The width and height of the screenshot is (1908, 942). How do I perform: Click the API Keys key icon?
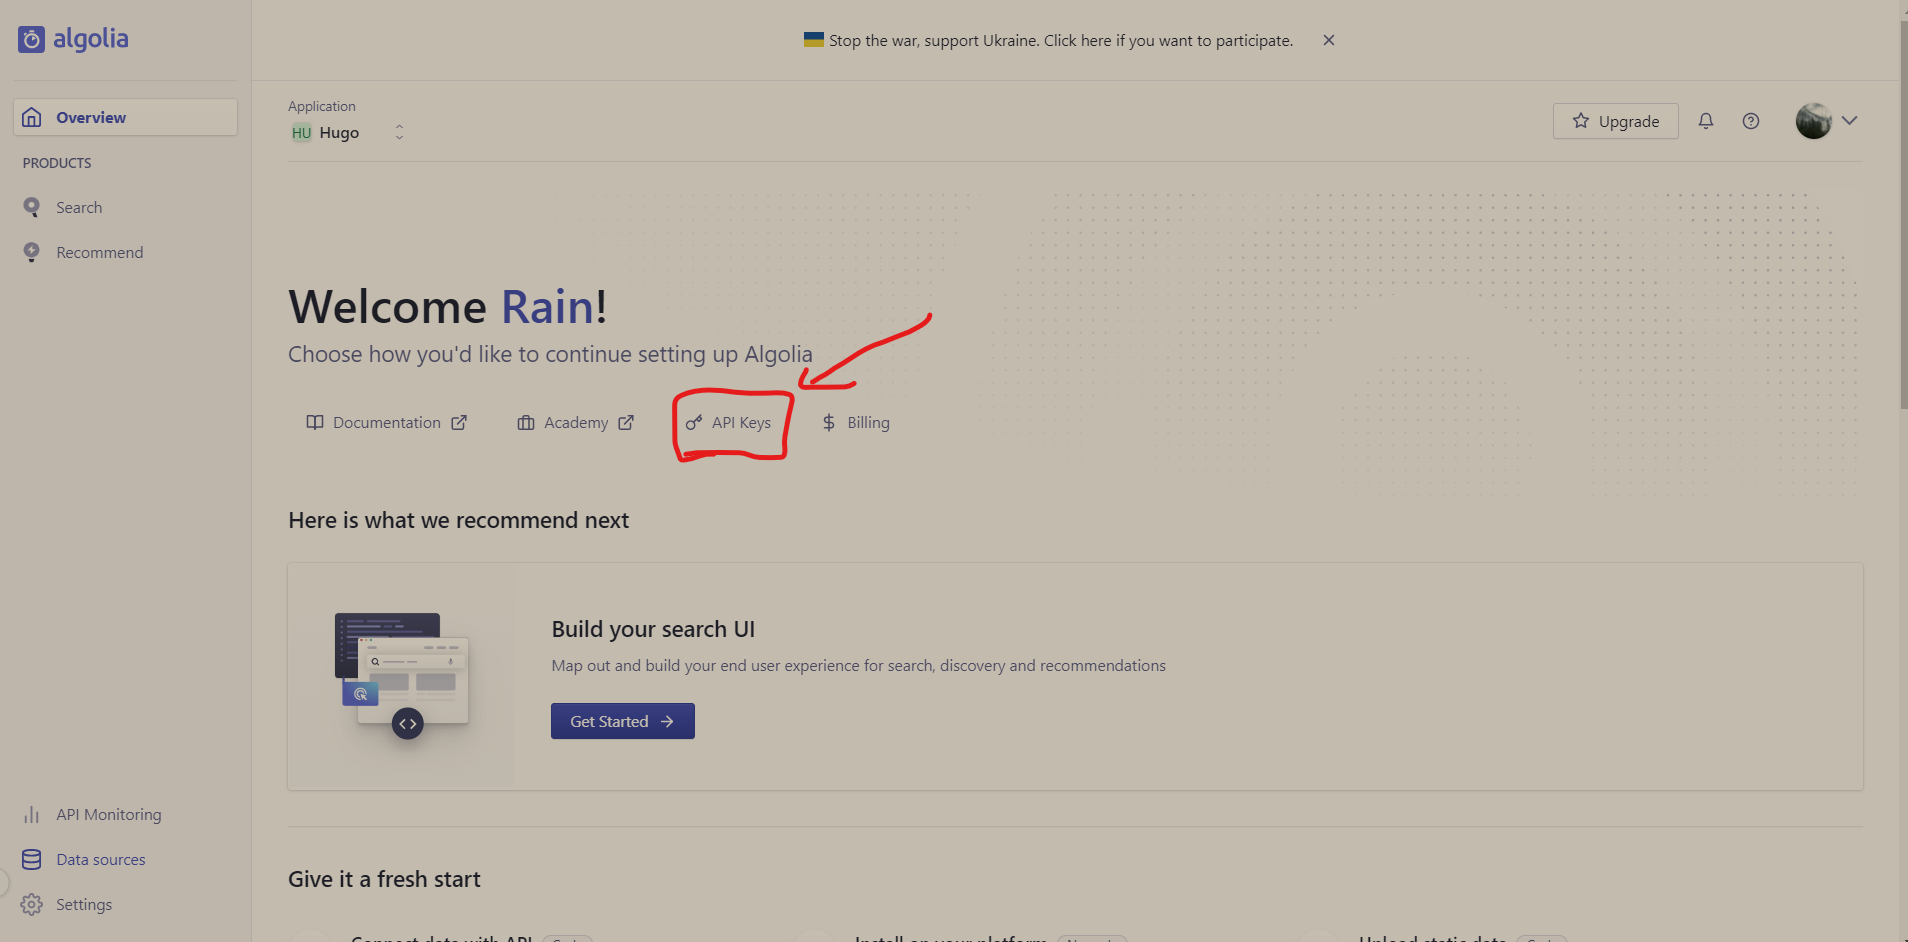coord(694,423)
